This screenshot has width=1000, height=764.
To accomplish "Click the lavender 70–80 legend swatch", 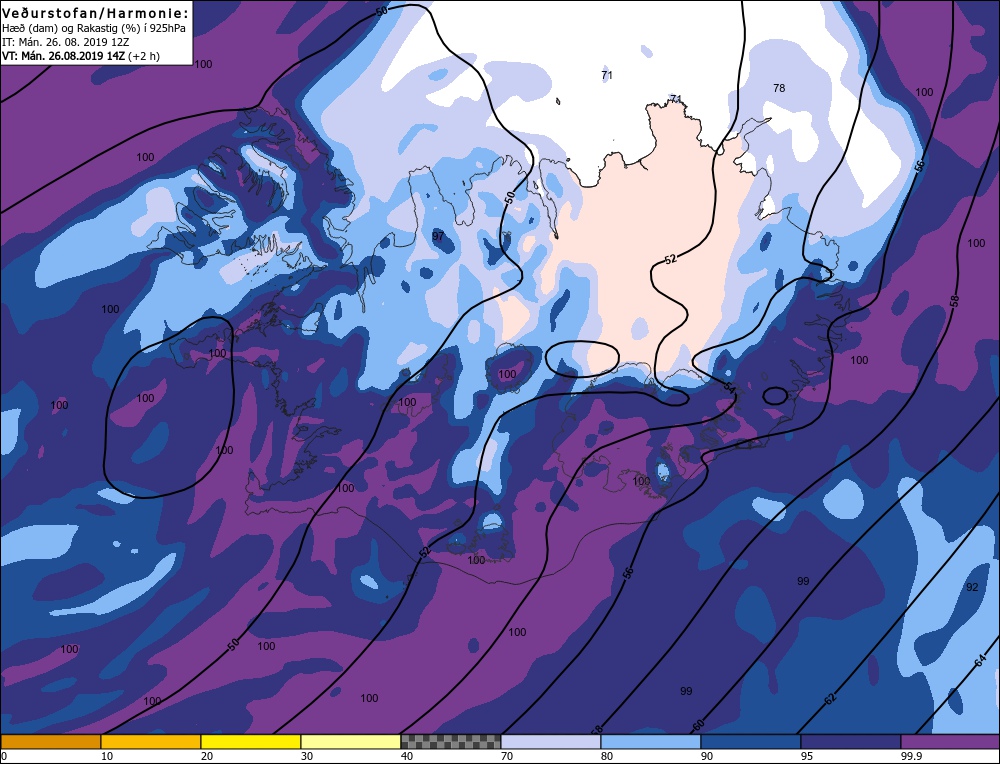I will (550, 742).
